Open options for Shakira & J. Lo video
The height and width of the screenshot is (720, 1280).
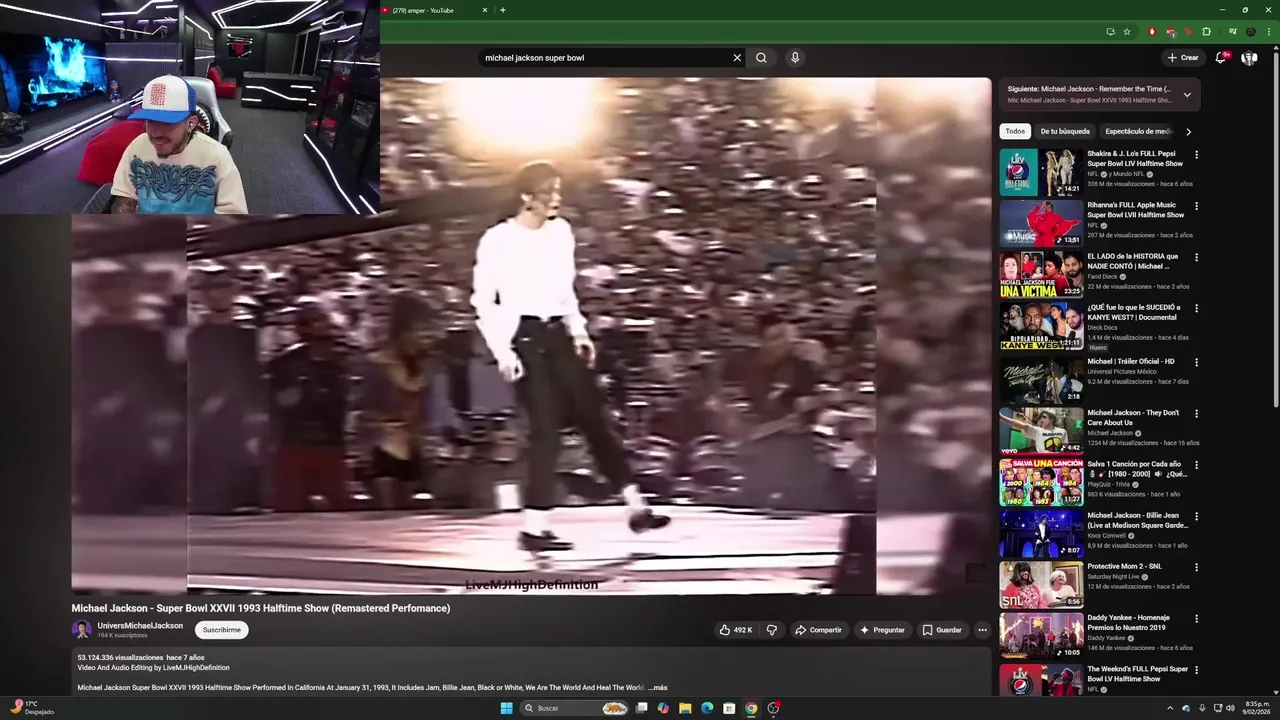[x=1196, y=155]
